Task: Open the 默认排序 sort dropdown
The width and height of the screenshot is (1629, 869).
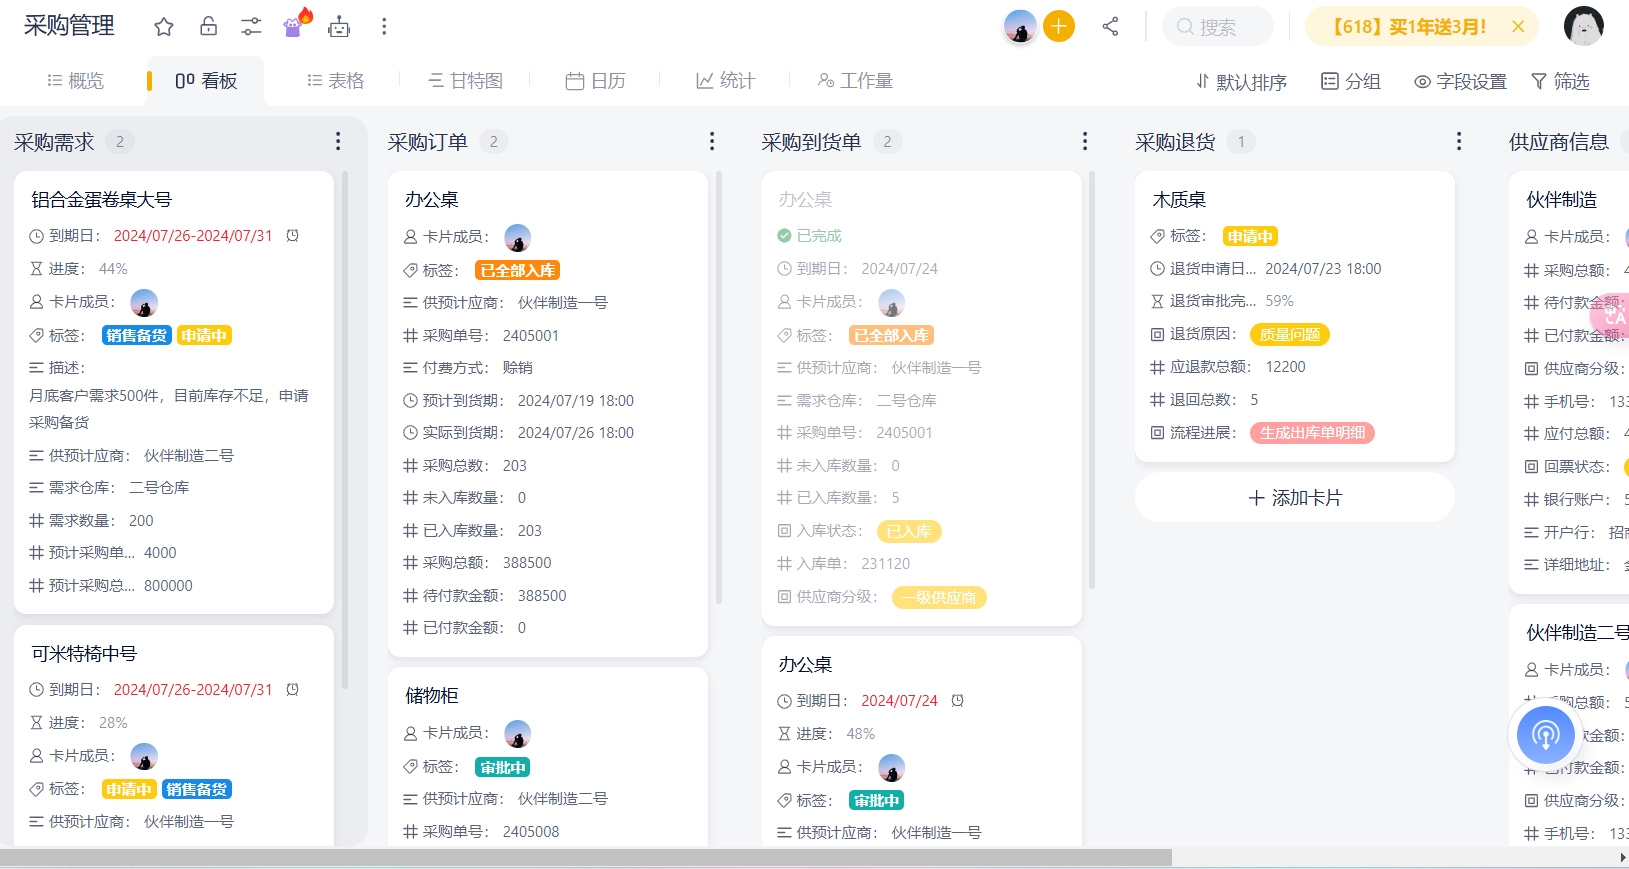Action: (x=1241, y=82)
